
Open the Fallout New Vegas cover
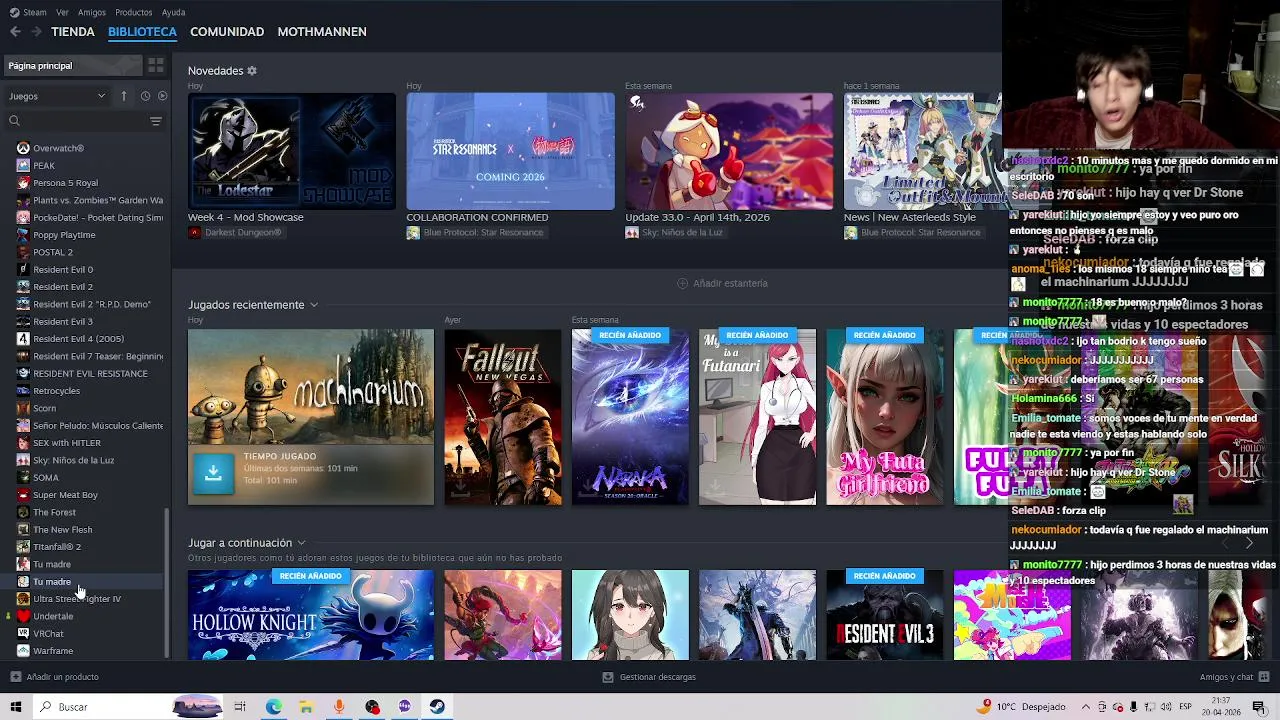[x=503, y=417]
